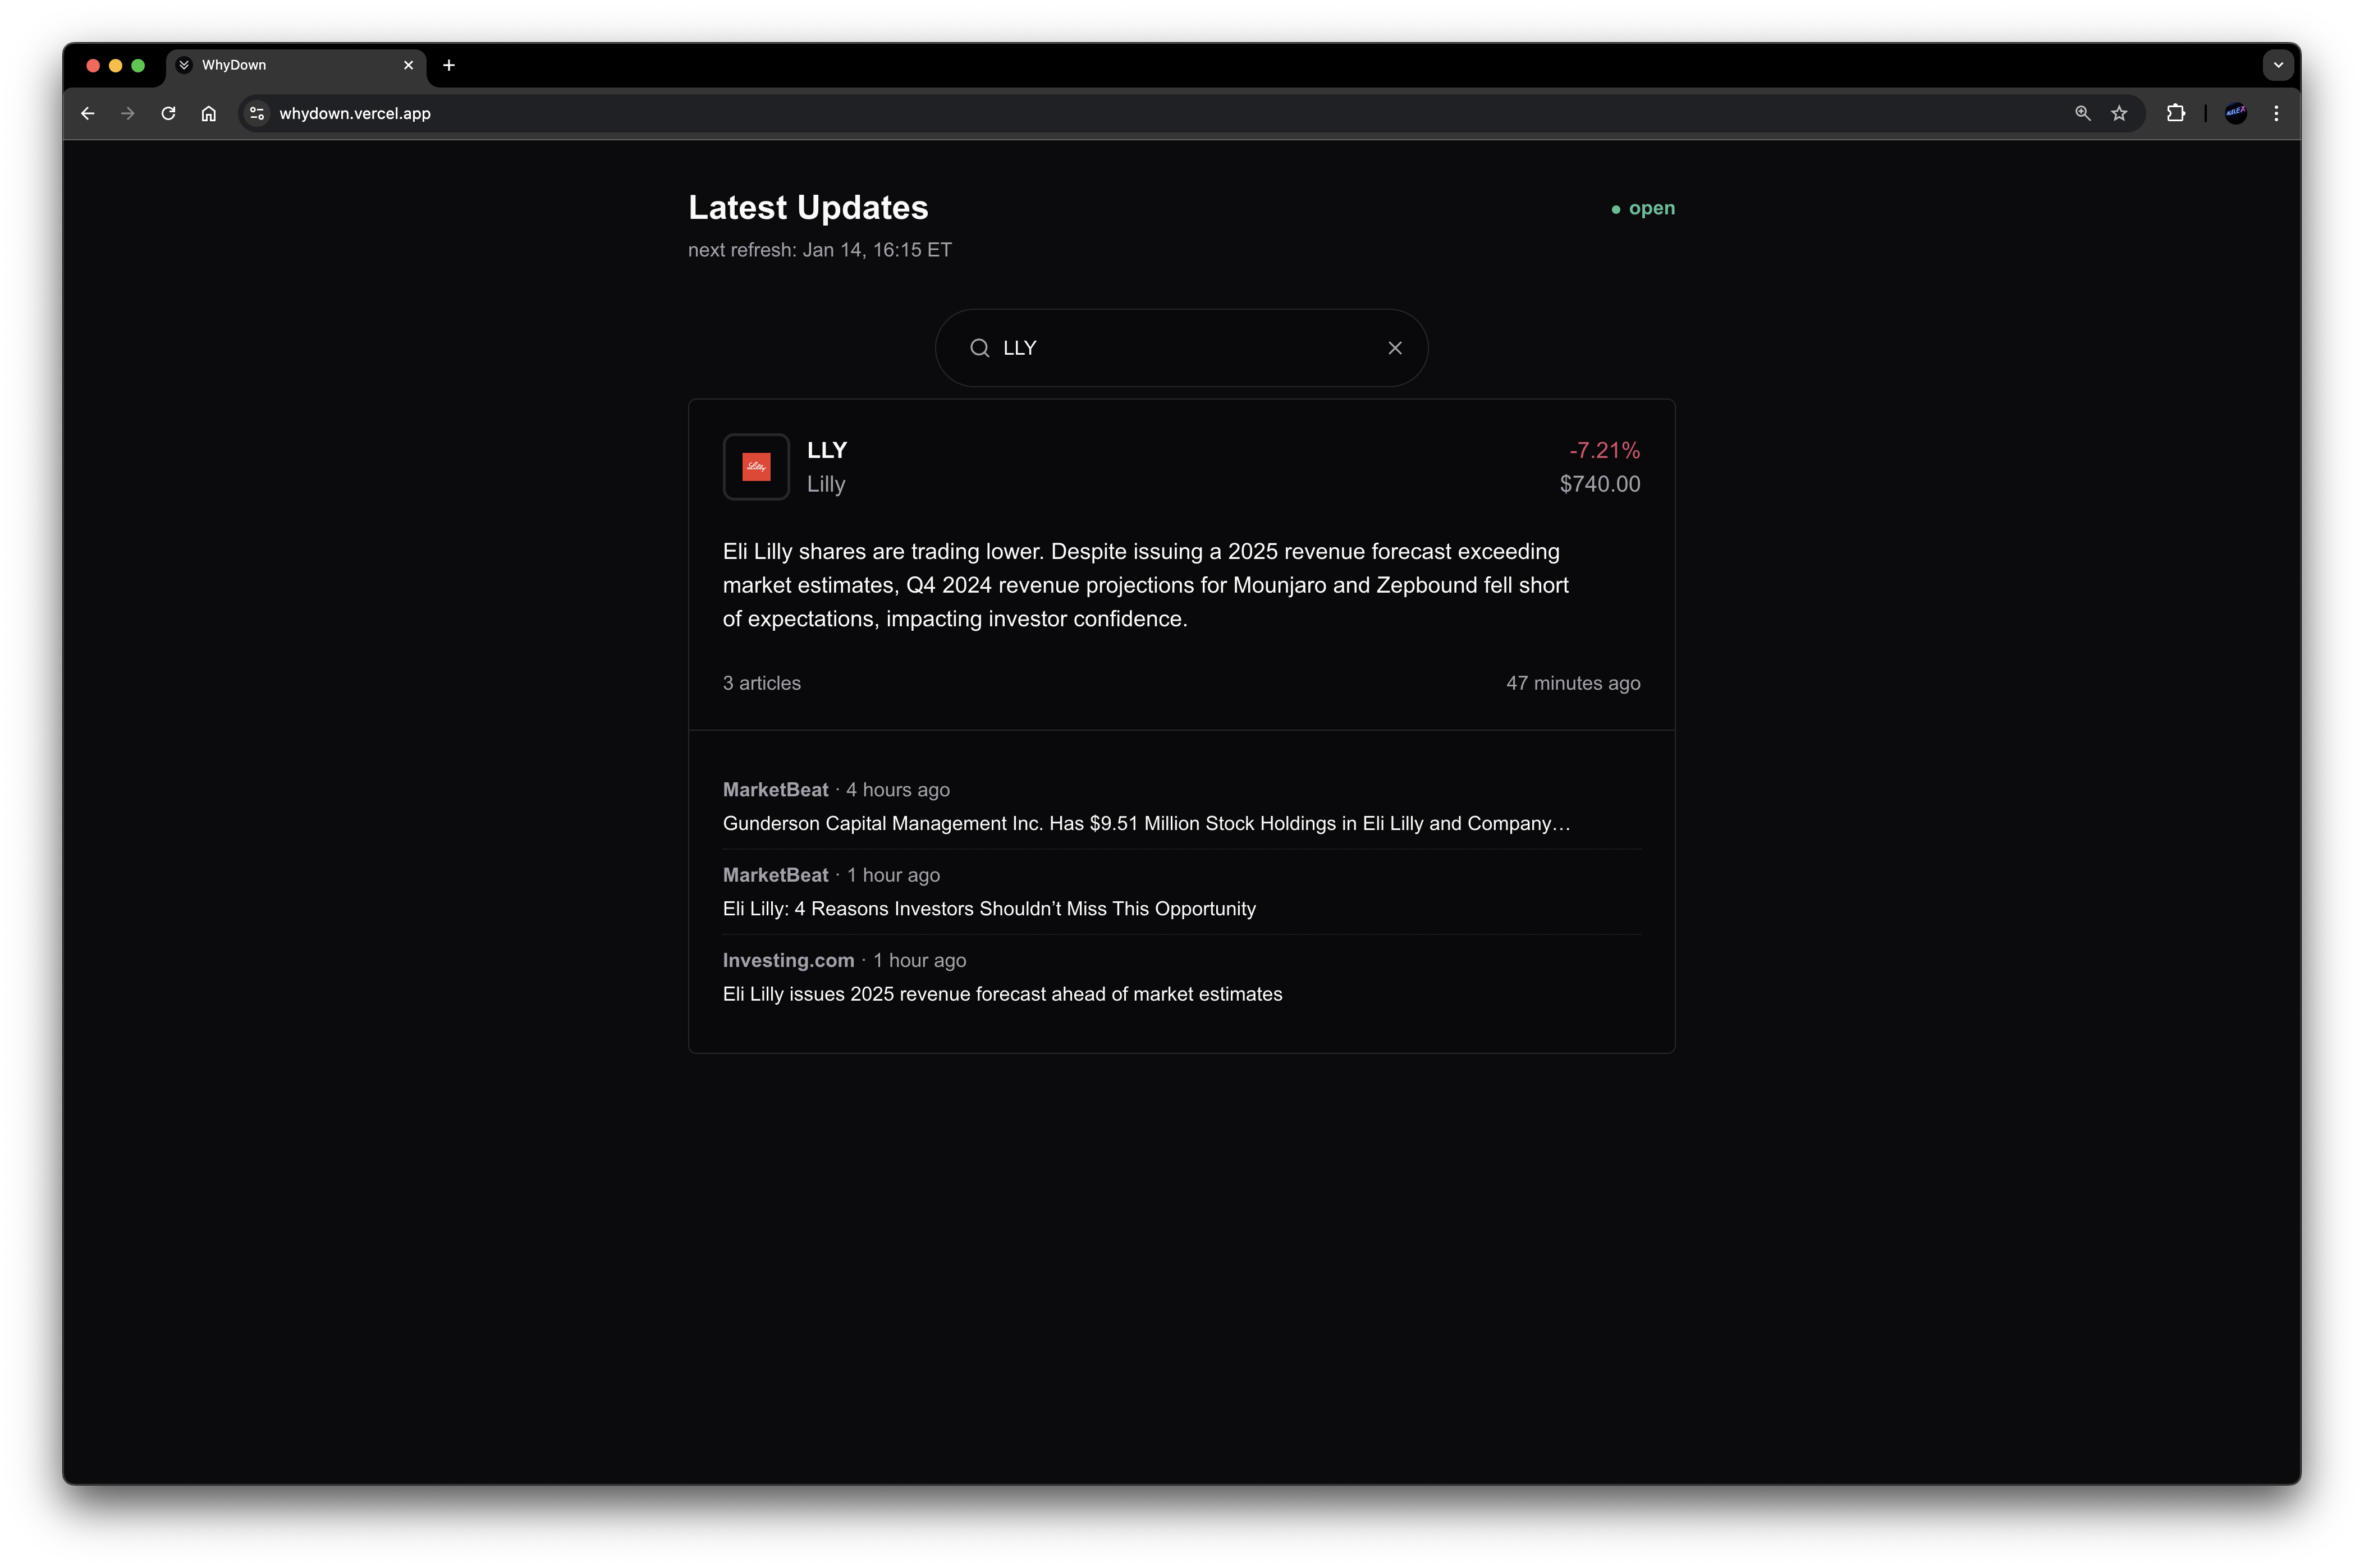Open site information icon in address bar
The height and width of the screenshot is (1568, 2364).
(257, 114)
